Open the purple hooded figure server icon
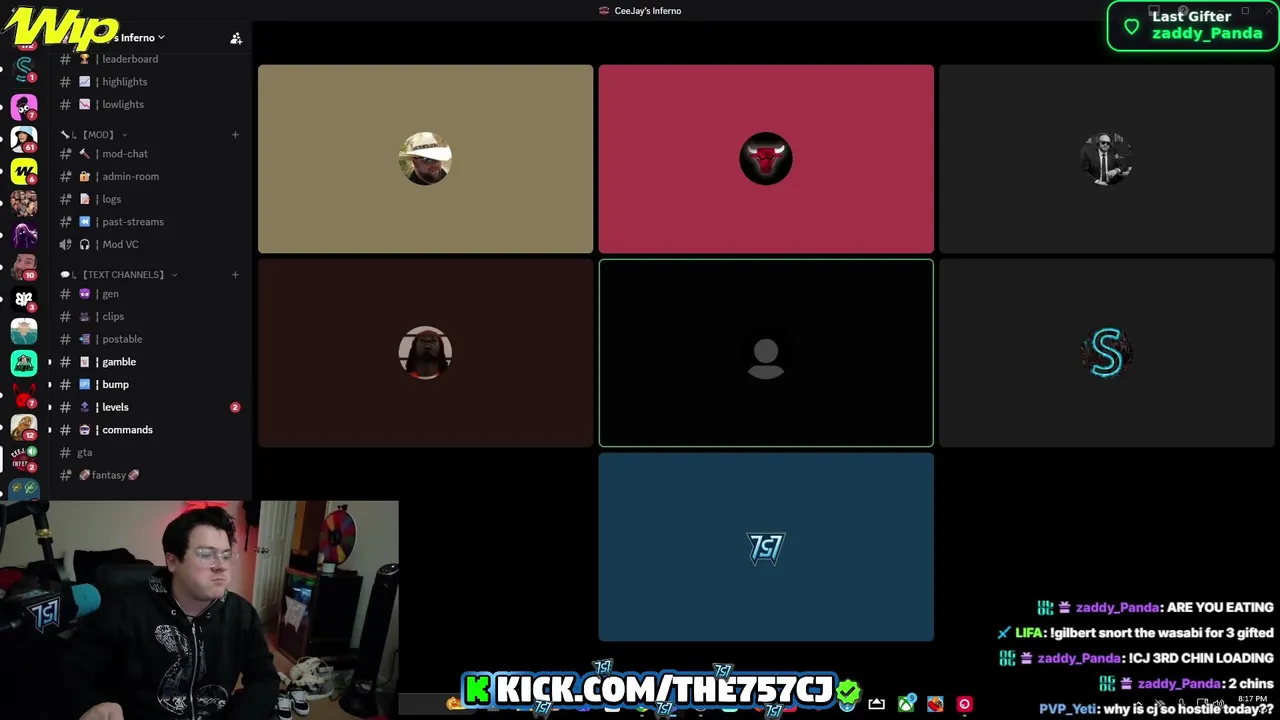1280x720 pixels. click(x=24, y=235)
